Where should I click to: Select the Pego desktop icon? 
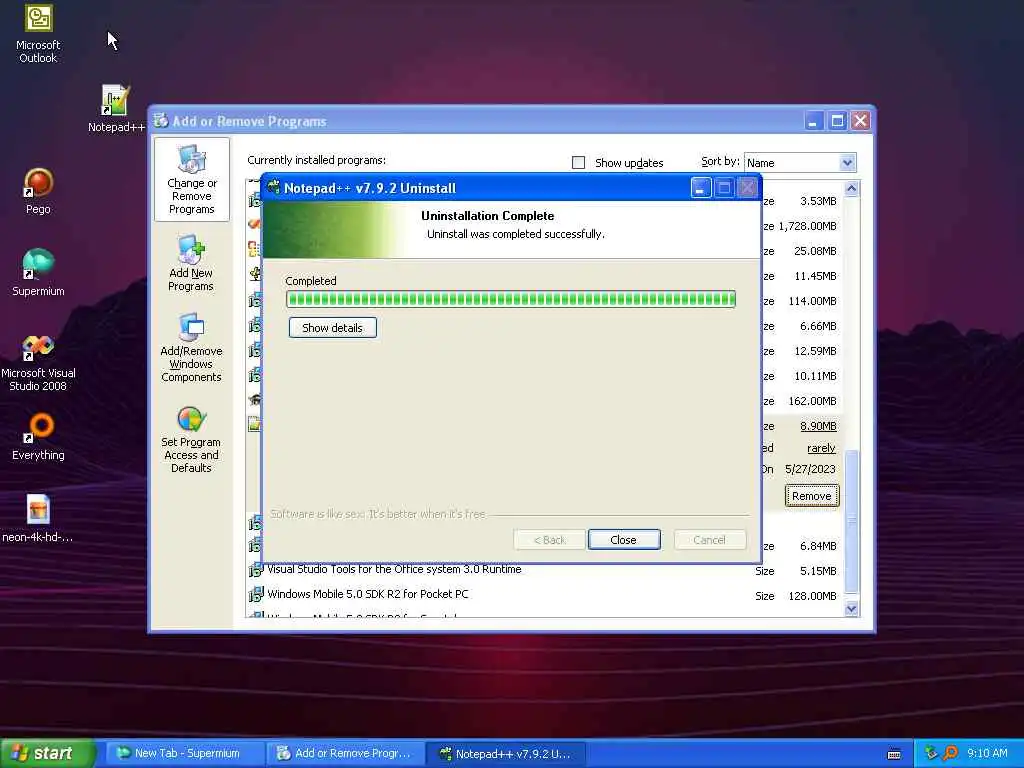(x=38, y=191)
